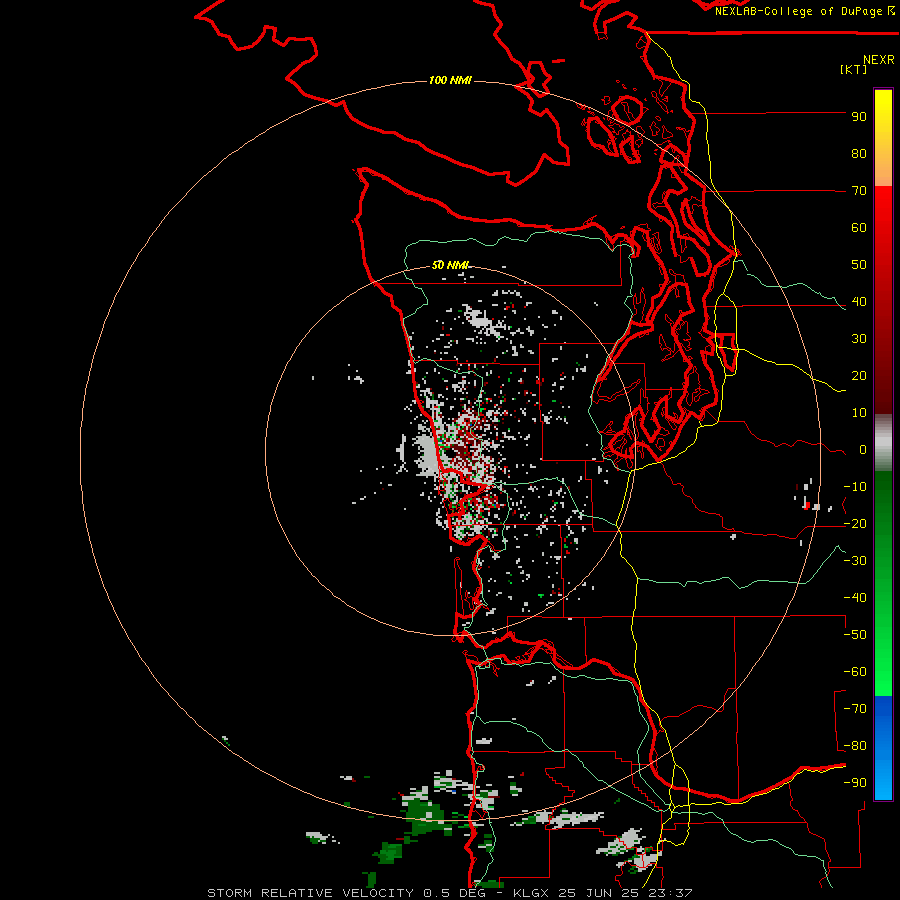
Task: Click the positive 70 knot scale label
Action: [x=859, y=191]
